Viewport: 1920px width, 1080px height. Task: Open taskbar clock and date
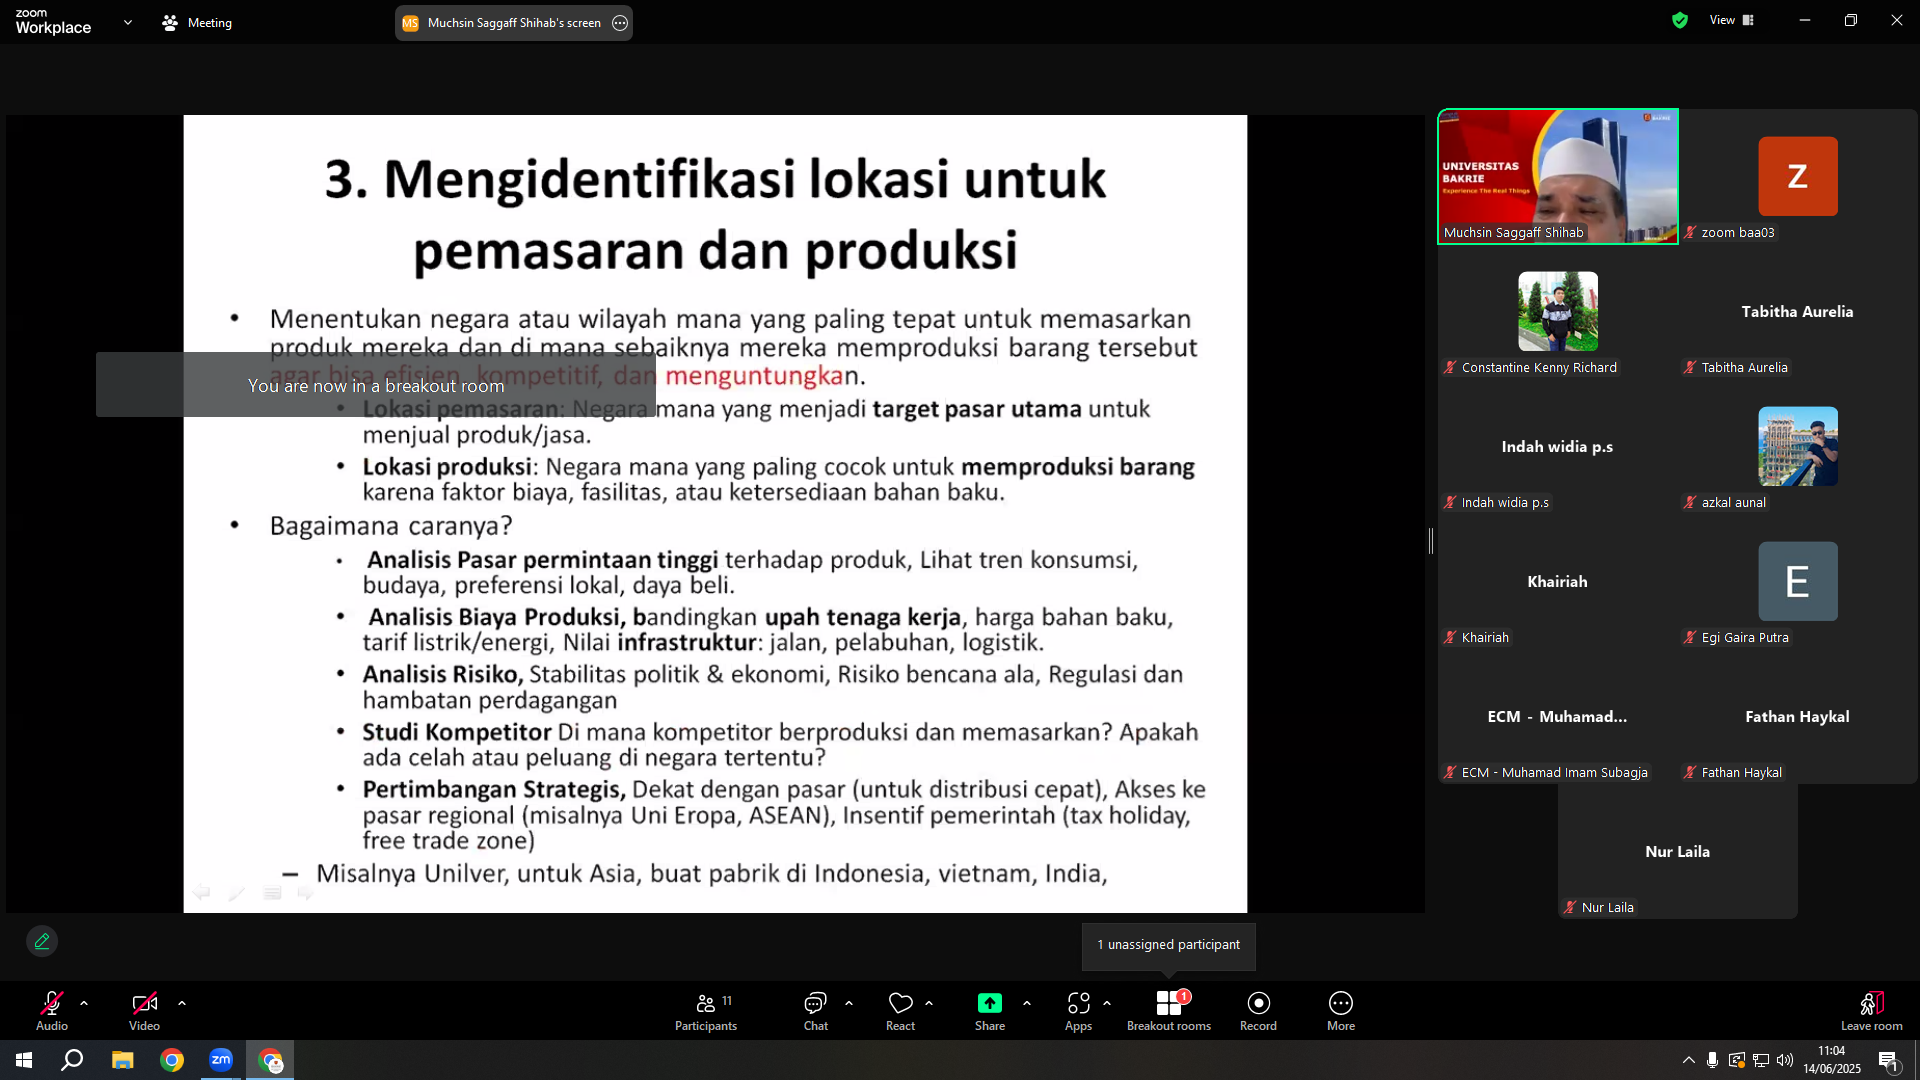click(x=1832, y=1060)
